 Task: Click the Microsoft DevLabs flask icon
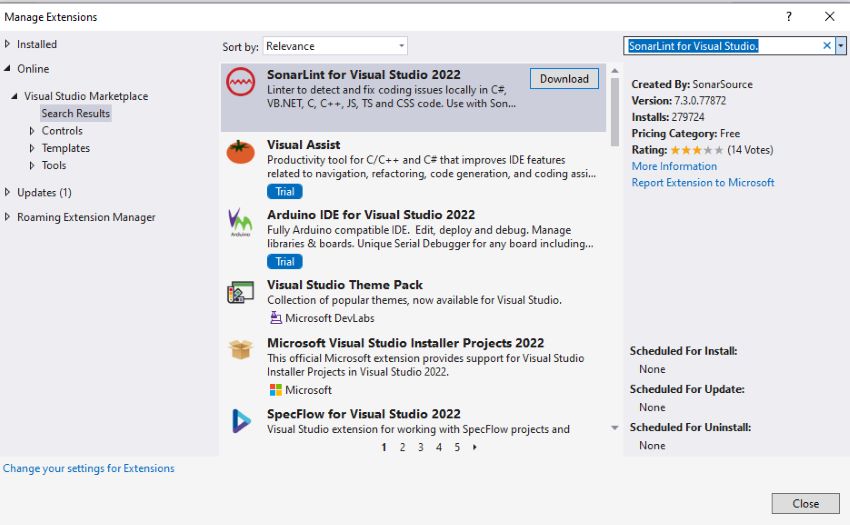[x=276, y=318]
